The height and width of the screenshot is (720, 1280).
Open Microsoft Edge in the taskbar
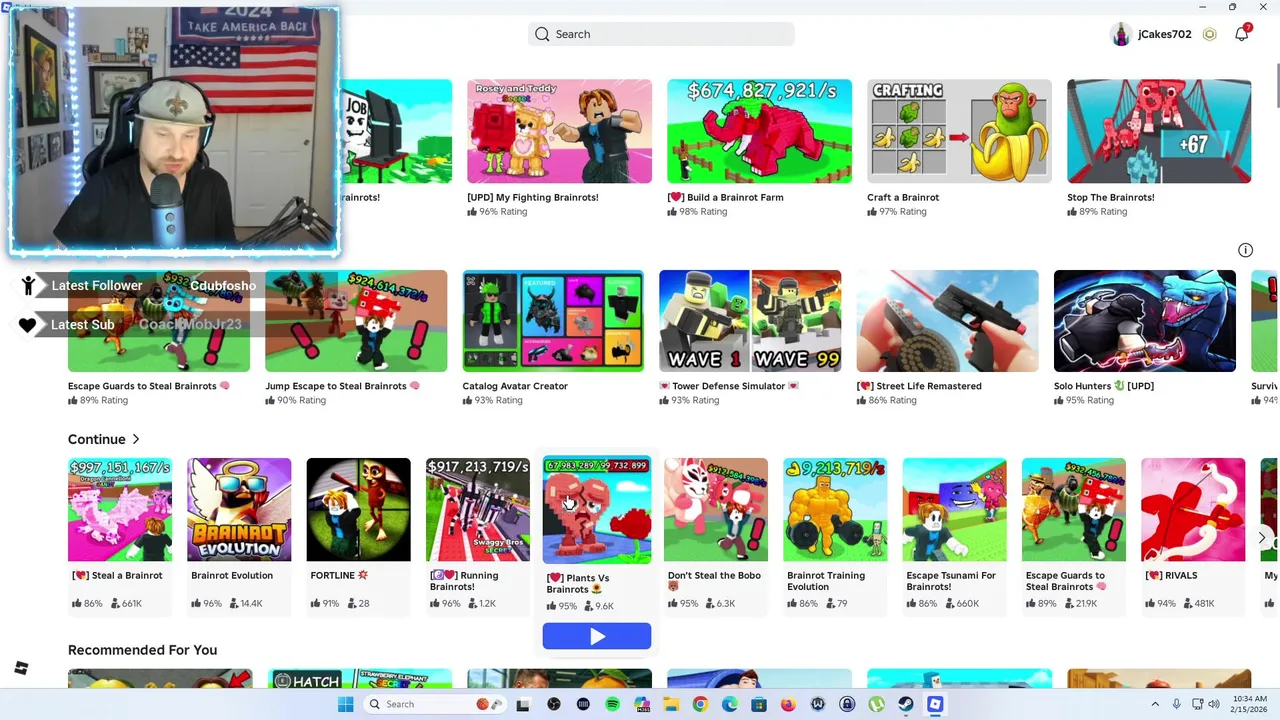729,704
